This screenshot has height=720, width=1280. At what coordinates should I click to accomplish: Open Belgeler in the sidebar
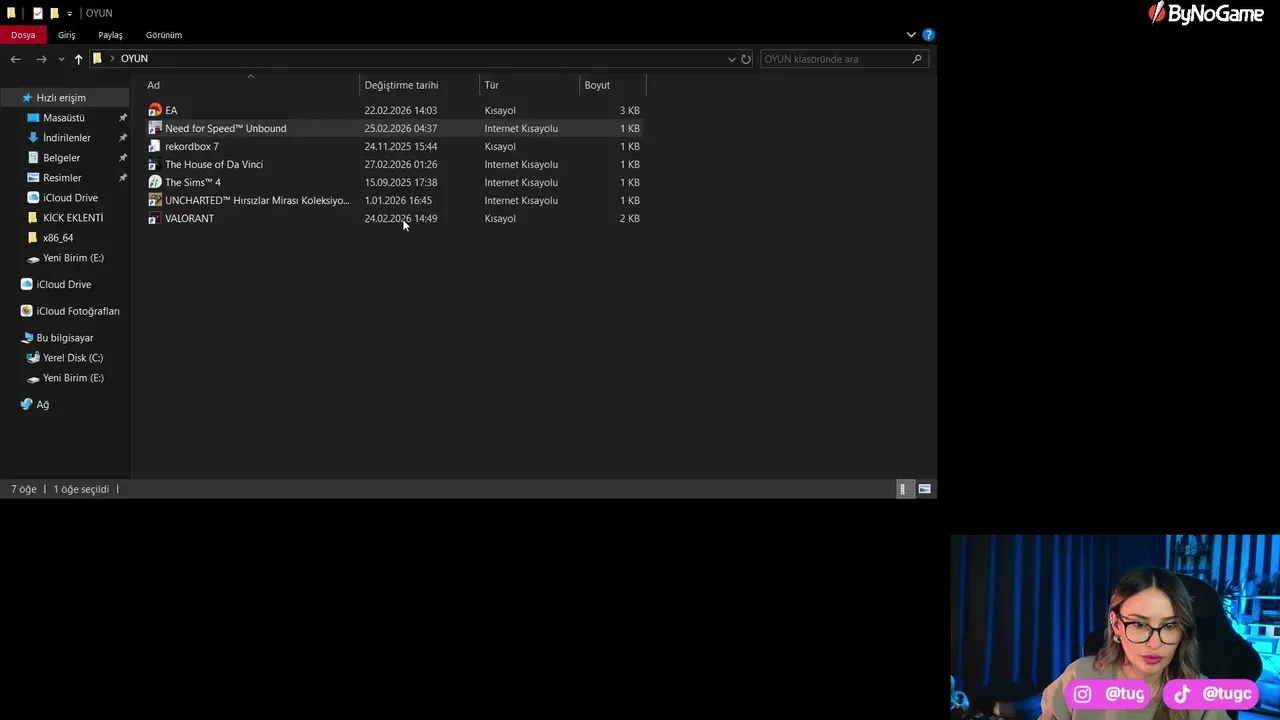[61, 158]
